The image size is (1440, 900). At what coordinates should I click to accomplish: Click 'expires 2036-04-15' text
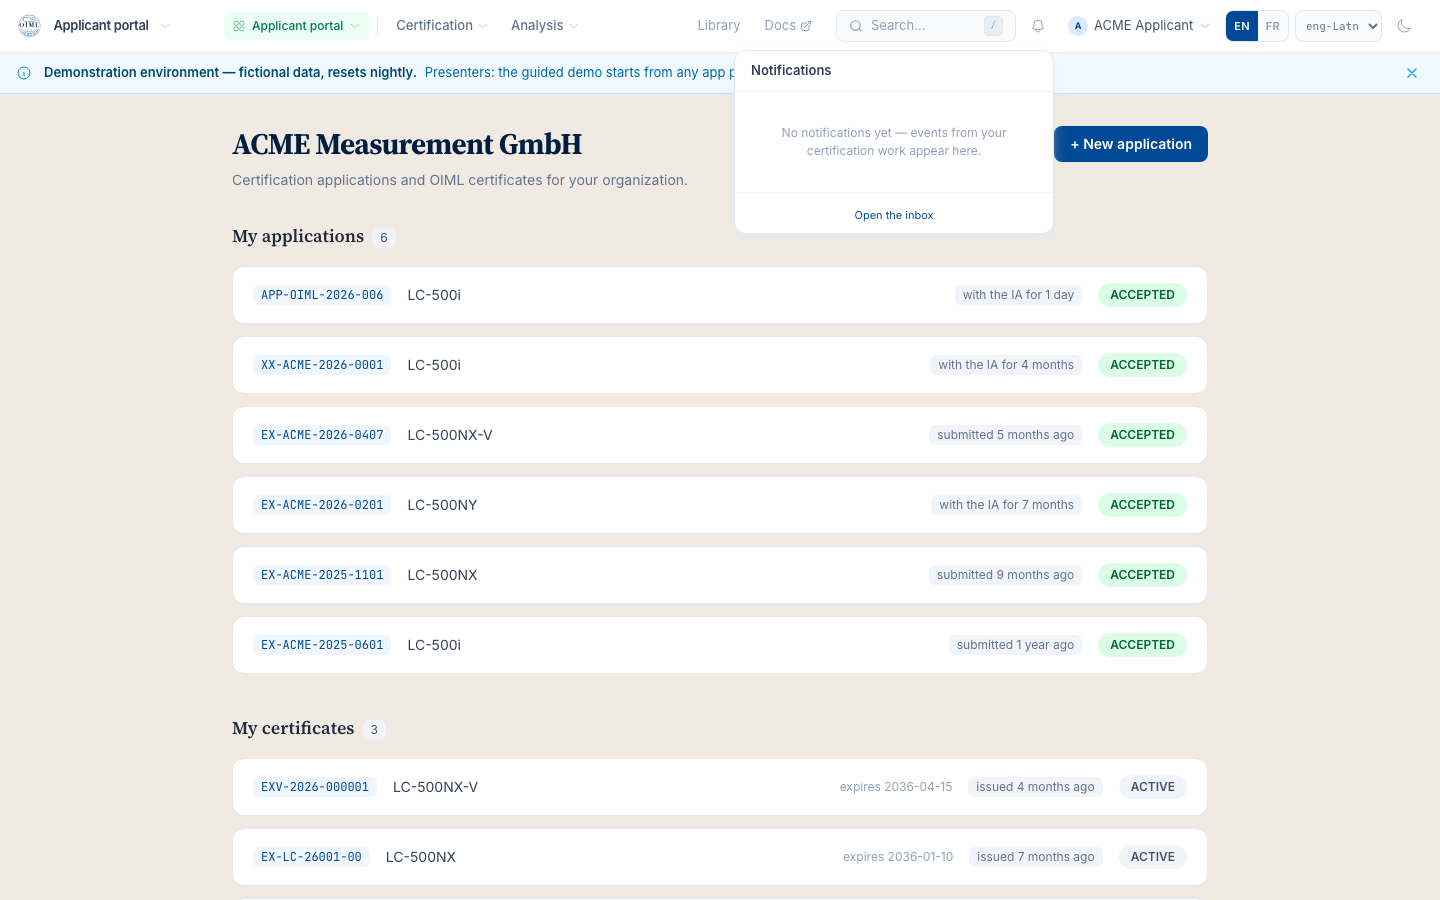(x=896, y=787)
